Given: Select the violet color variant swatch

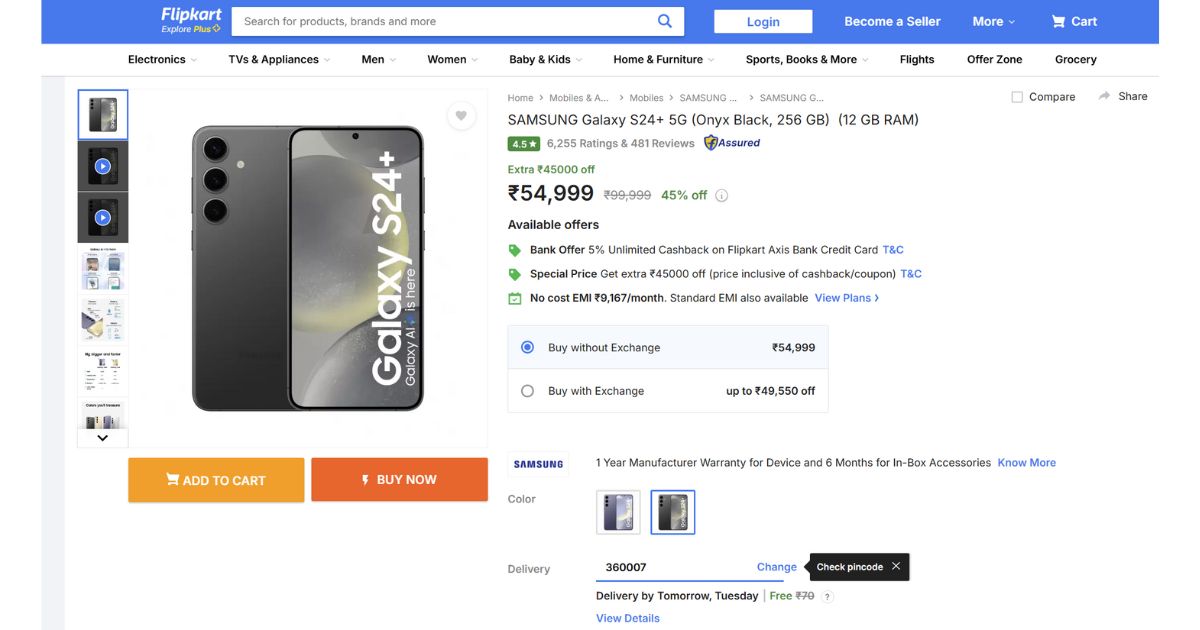Looking at the screenshot, I should click(x=618, y=512).
